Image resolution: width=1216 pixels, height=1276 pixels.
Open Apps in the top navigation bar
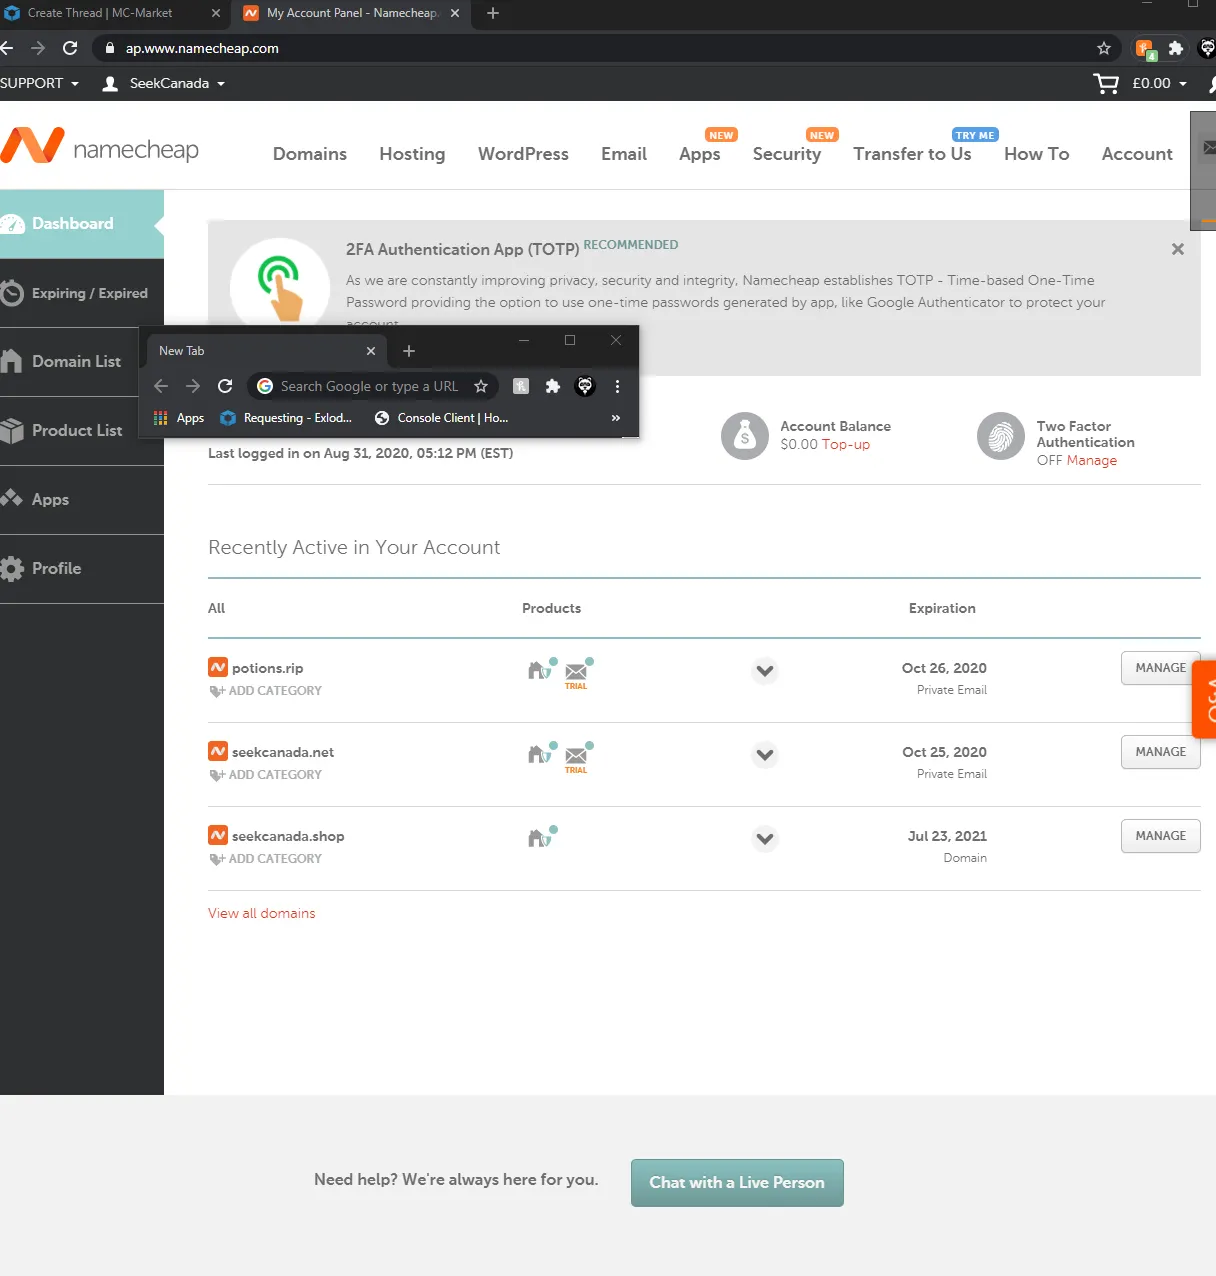click(700, 154)
